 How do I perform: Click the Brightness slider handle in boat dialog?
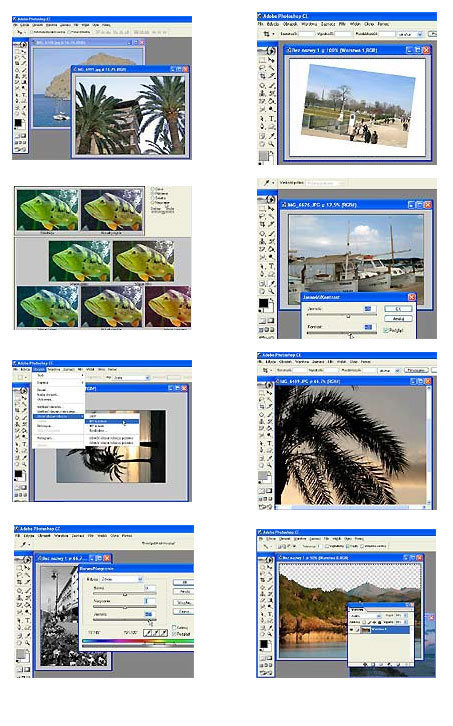click(x=348, y=316)
